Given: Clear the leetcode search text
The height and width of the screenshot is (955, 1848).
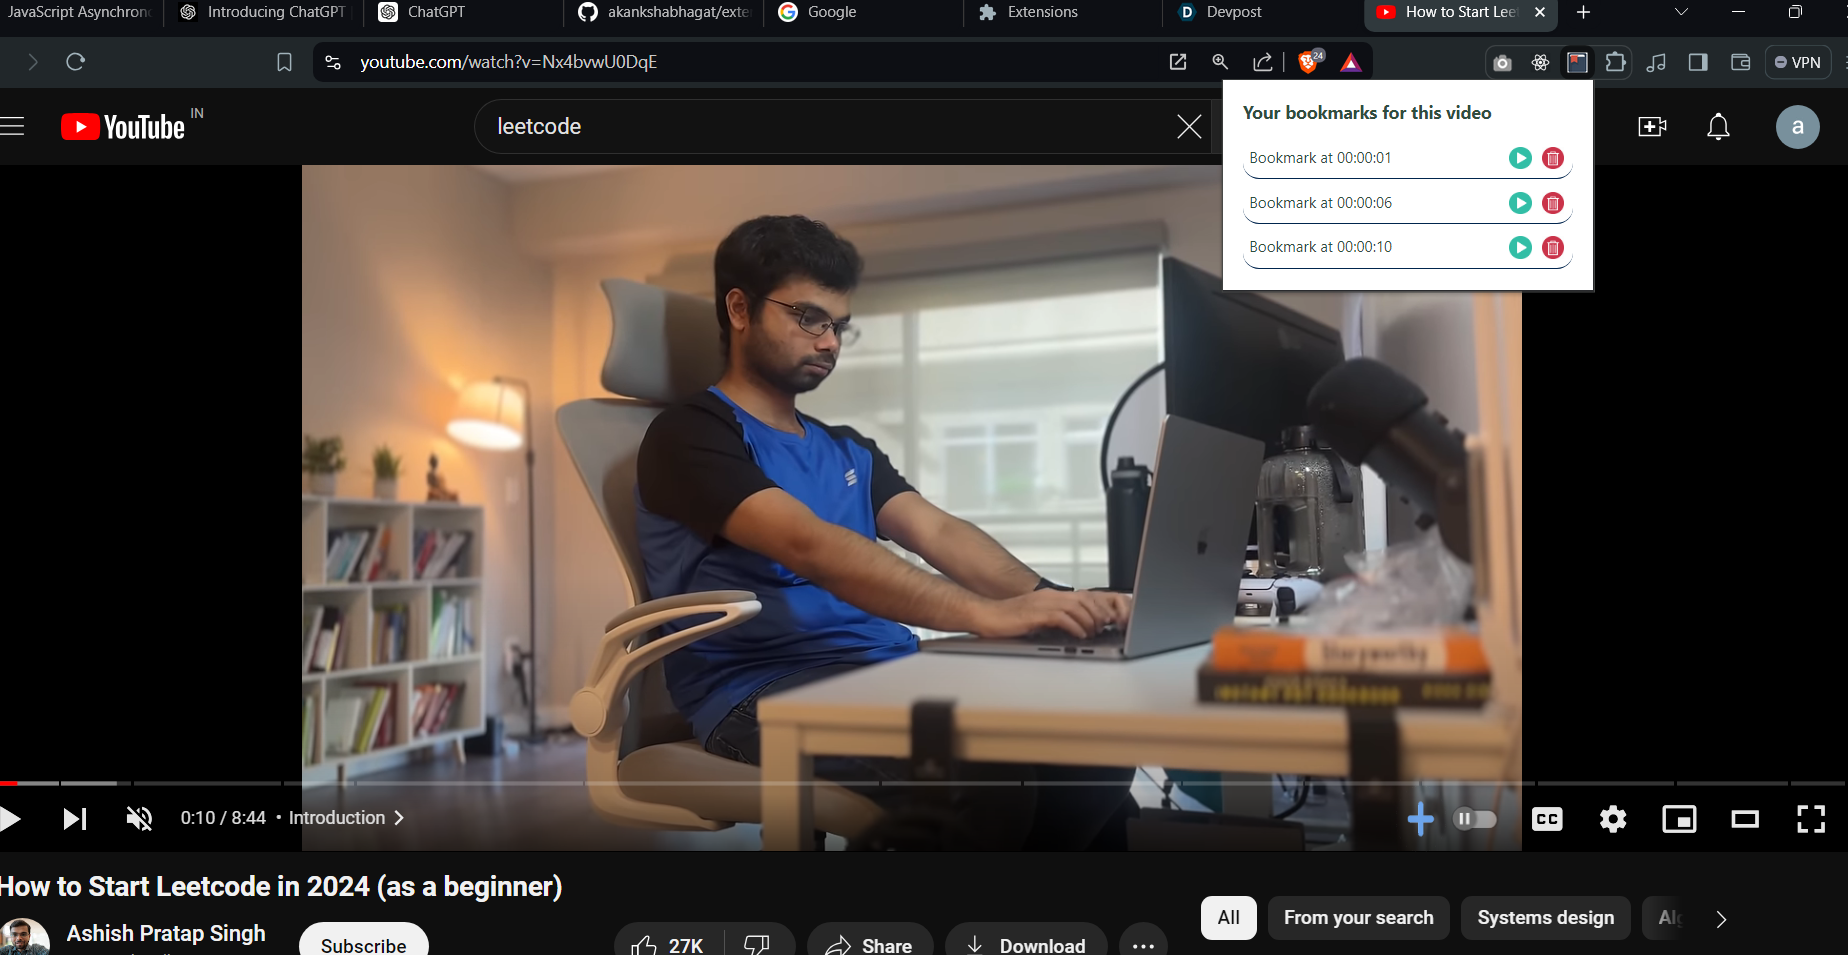Looking at the screenshot, I should (x=1189, y=126).
